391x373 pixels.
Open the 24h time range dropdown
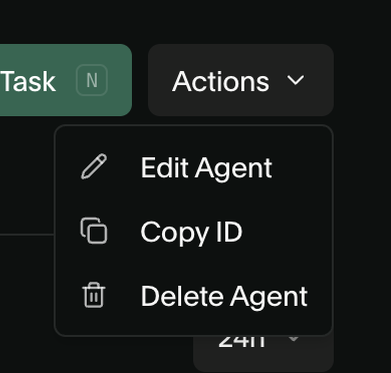point(263,353)
